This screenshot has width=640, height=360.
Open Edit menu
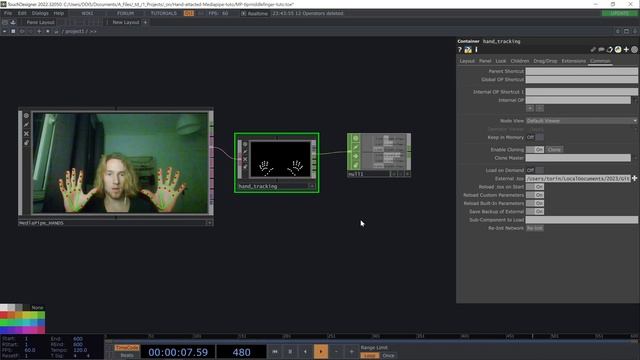[22, 13]
